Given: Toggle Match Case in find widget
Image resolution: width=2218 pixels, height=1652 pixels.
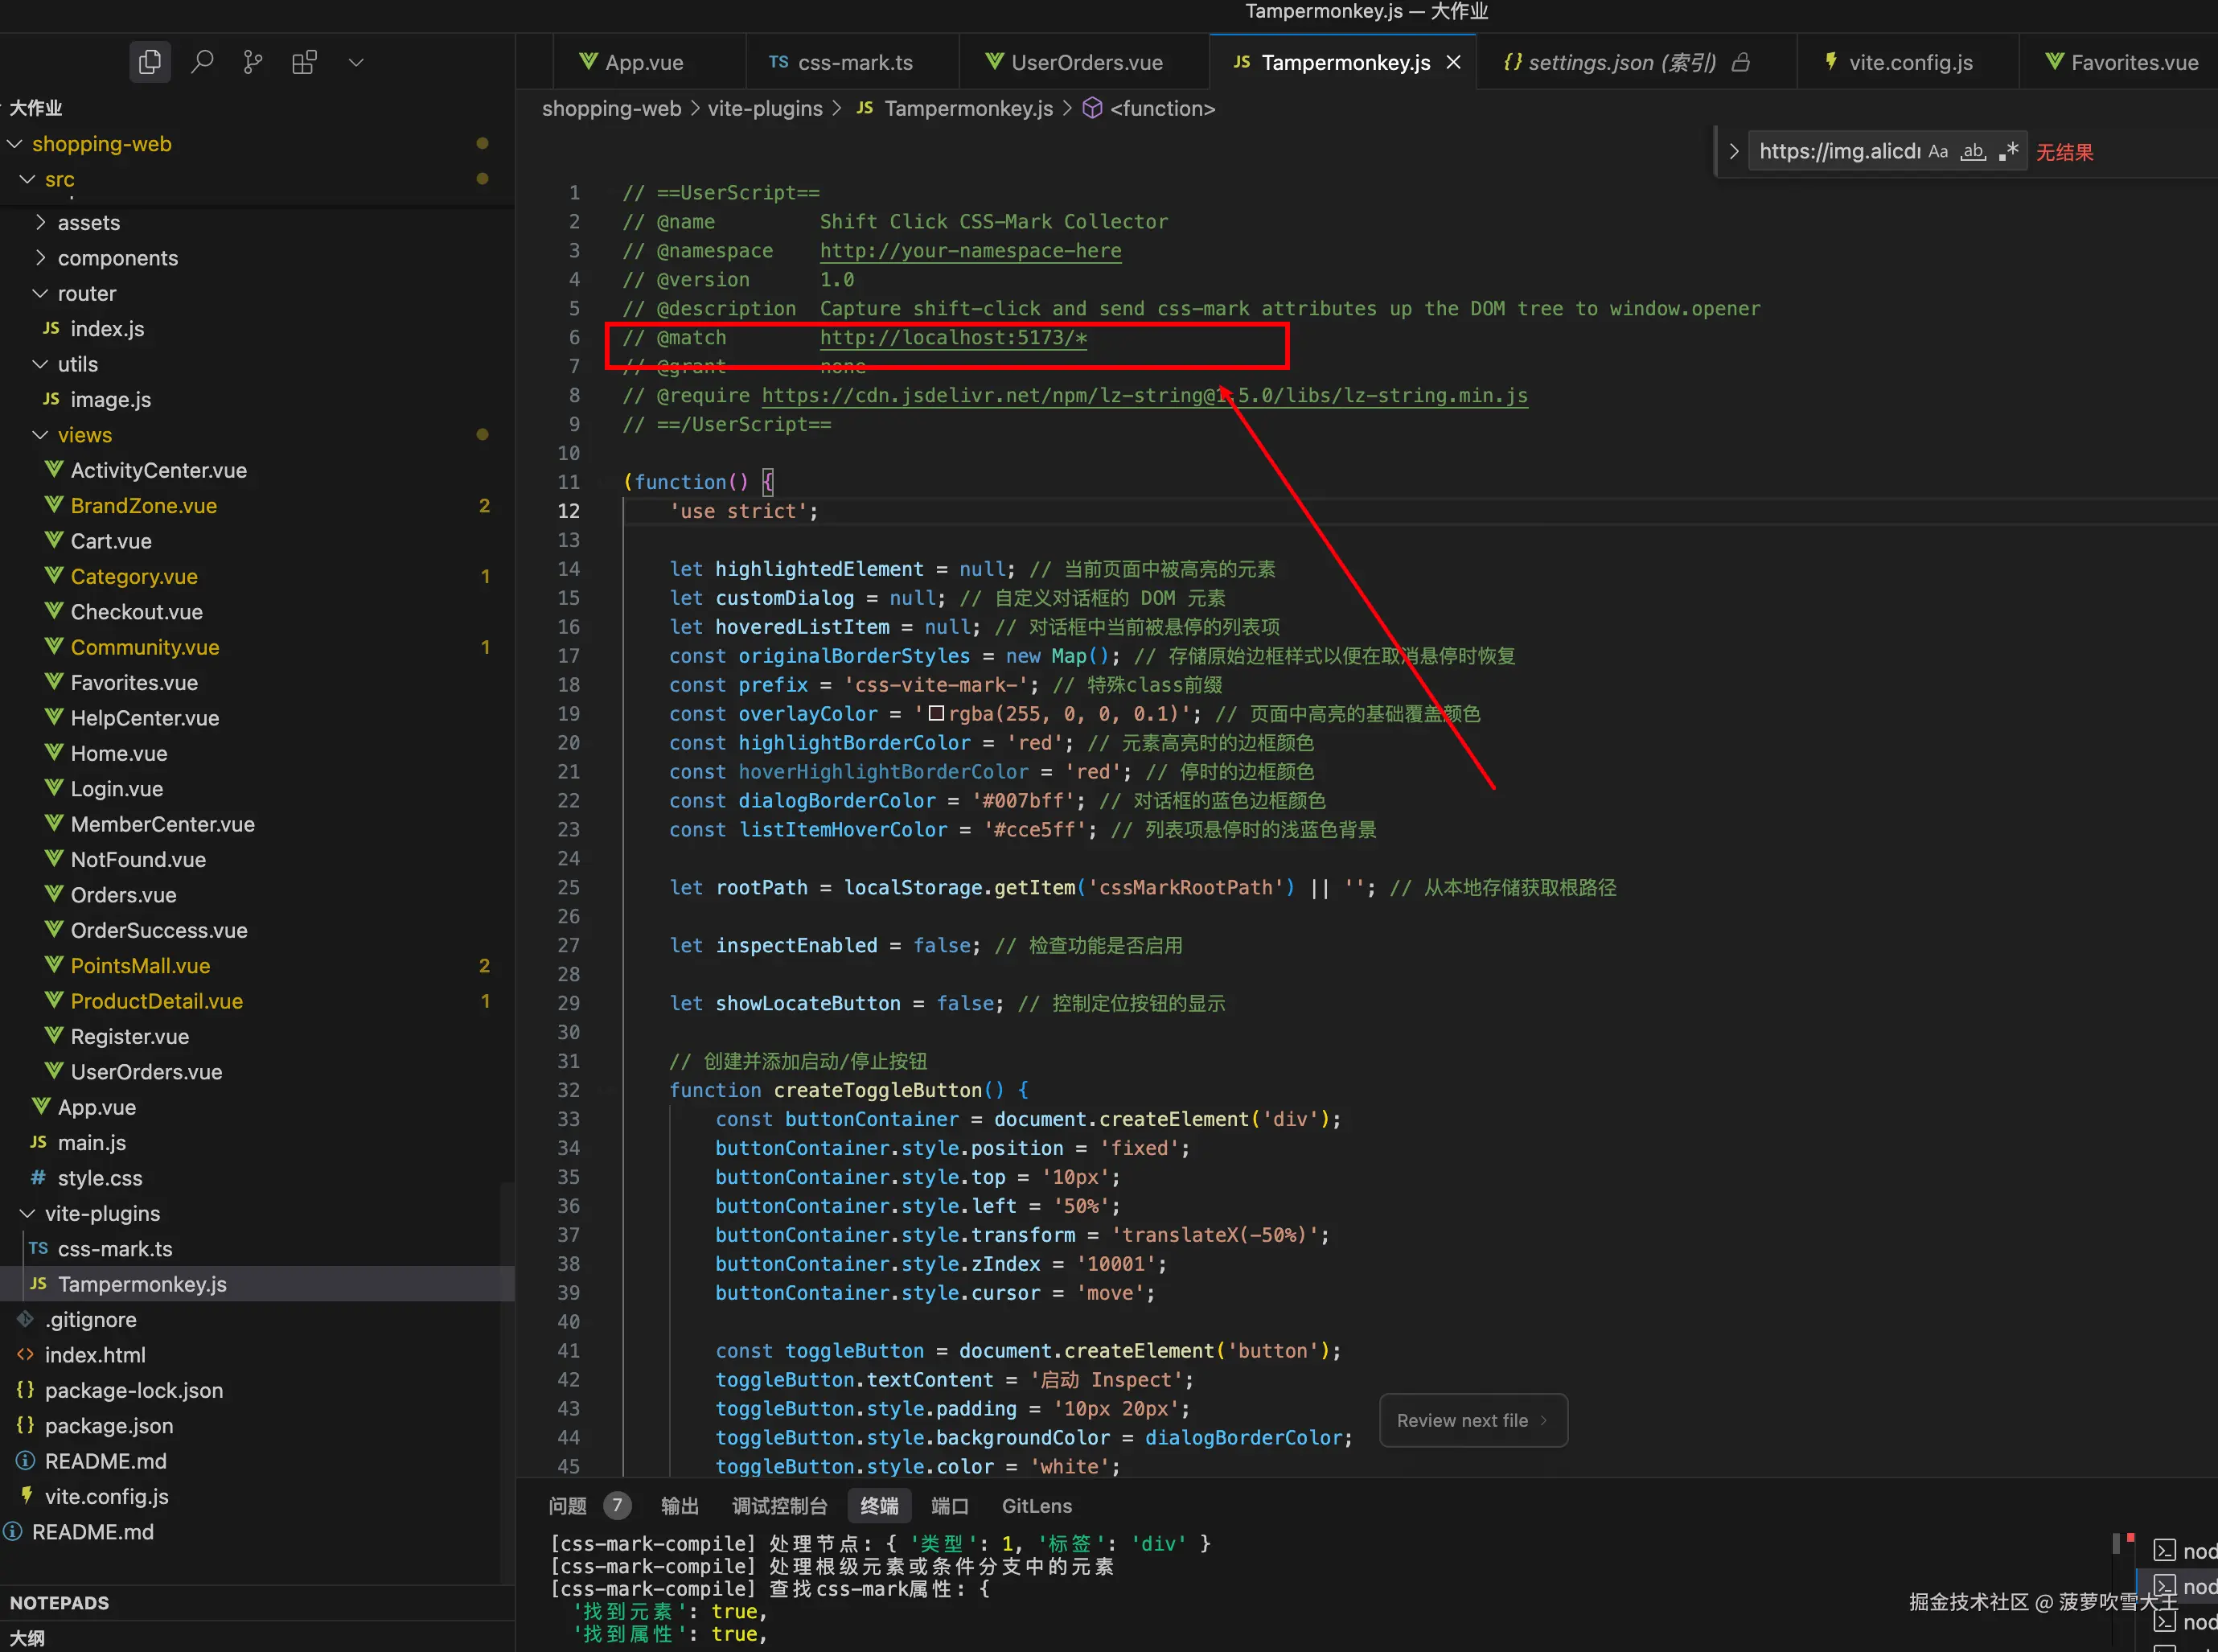Looking at the screenshot, I should 1938,151.
